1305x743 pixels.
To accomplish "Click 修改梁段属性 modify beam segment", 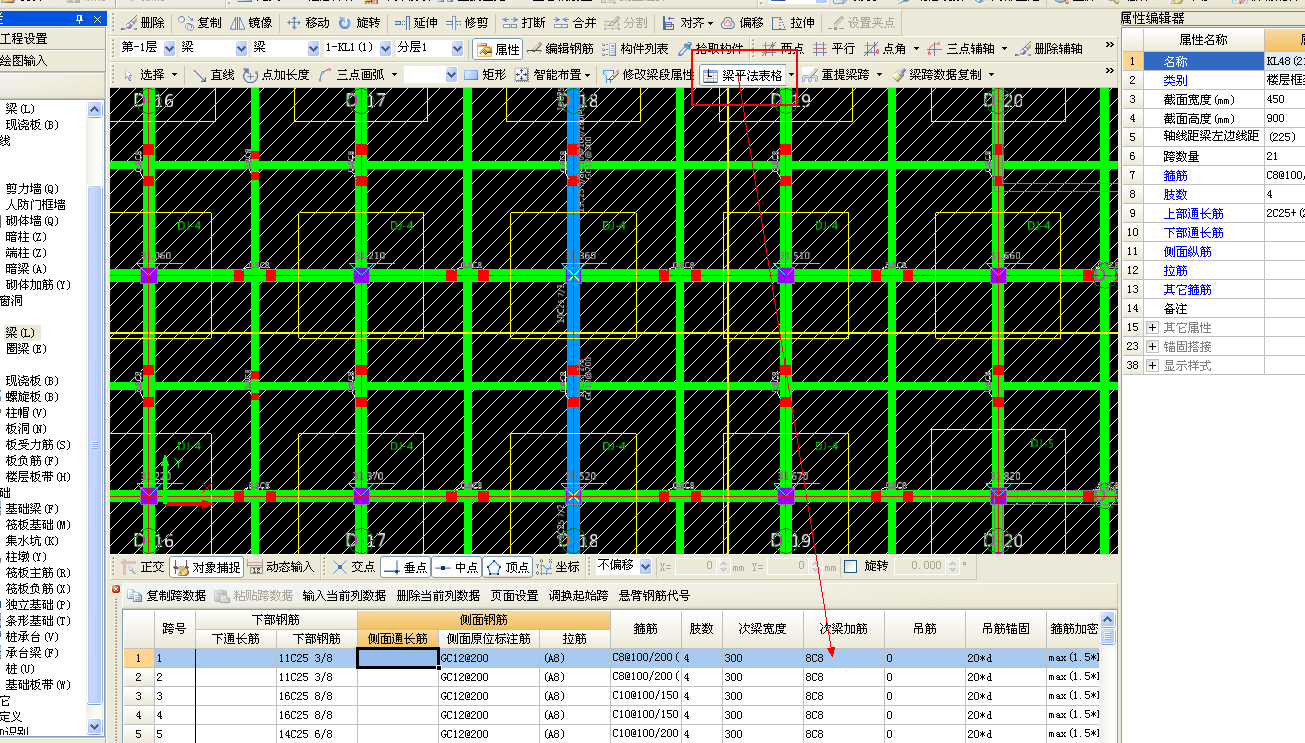I will pyautogui.click(x=648, y=75).
